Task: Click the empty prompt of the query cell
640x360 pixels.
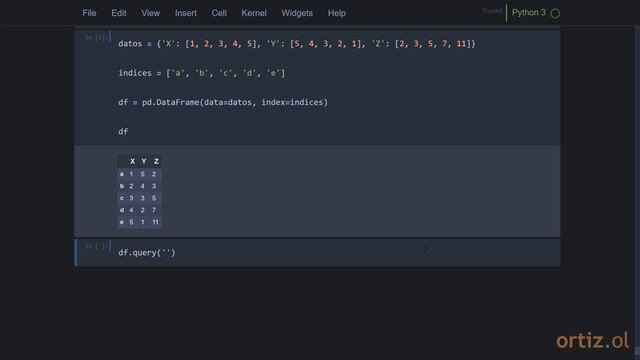Action: (x=96, y=246)
